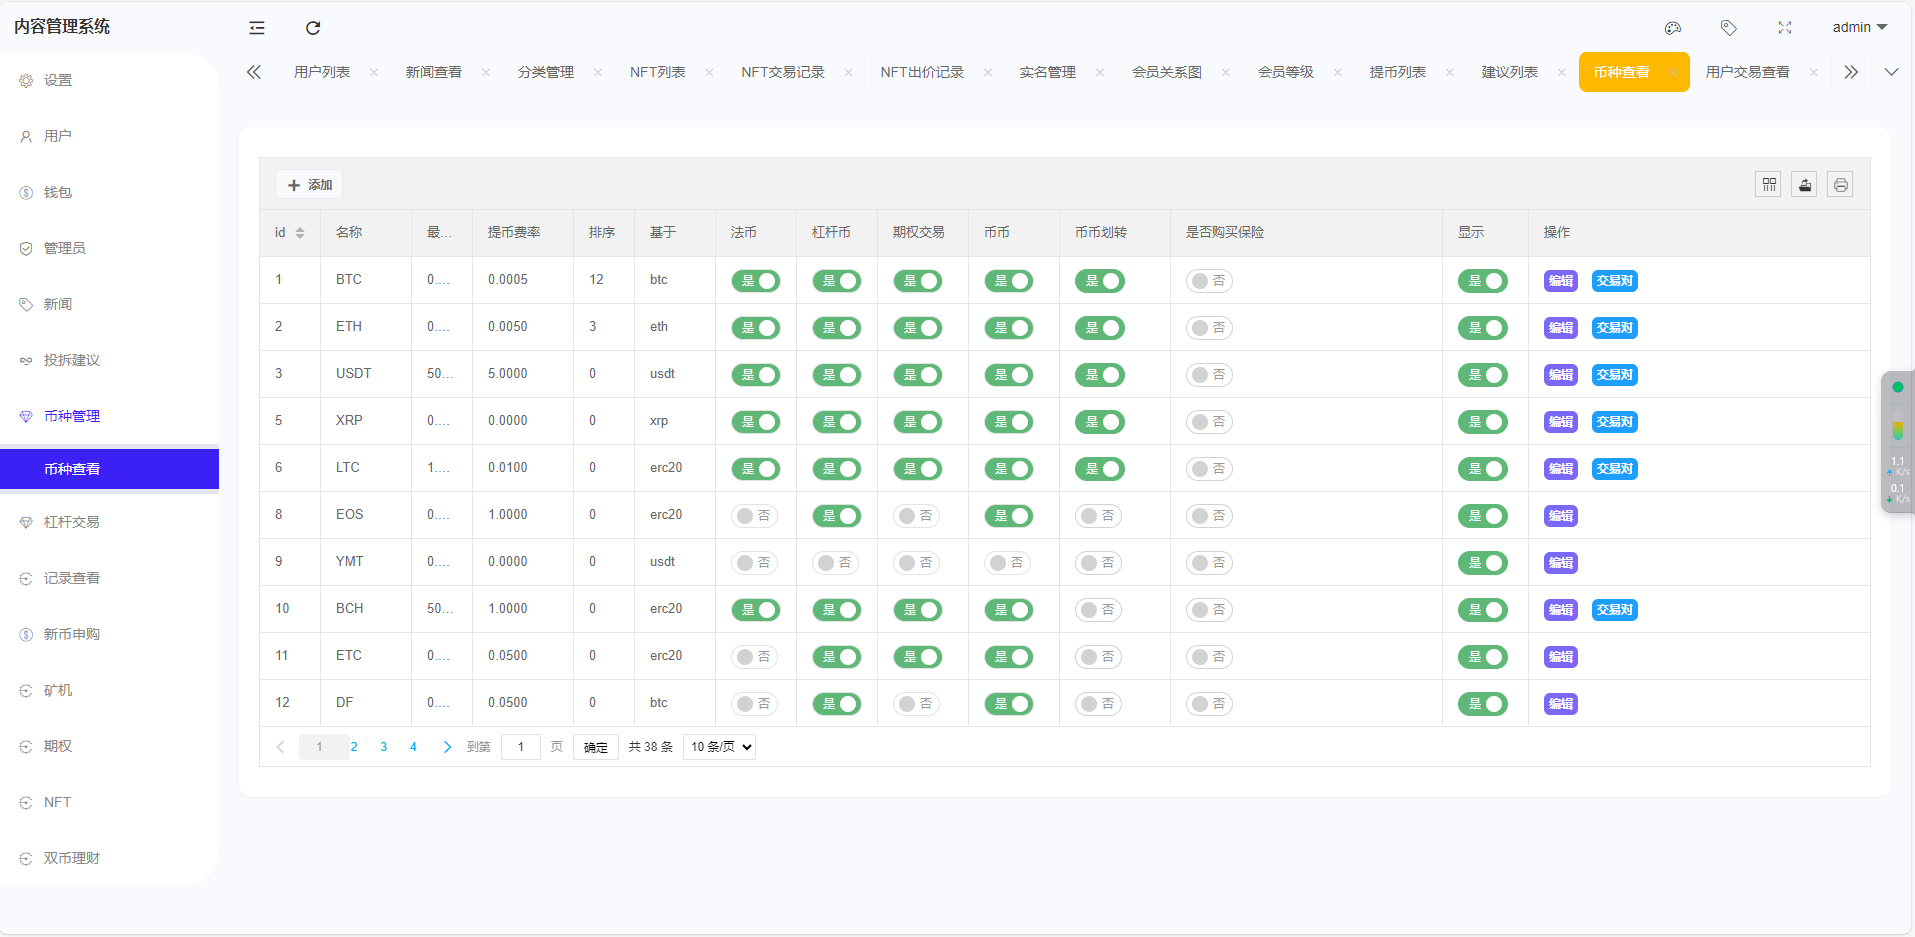Expand the 杠杆交易 sidebar menu

point(110,522)
